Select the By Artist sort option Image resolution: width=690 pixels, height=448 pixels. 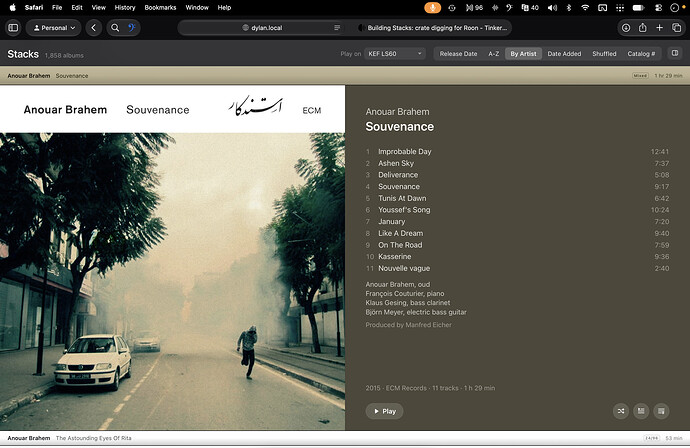pyautogui.click(x=523, y=54)
